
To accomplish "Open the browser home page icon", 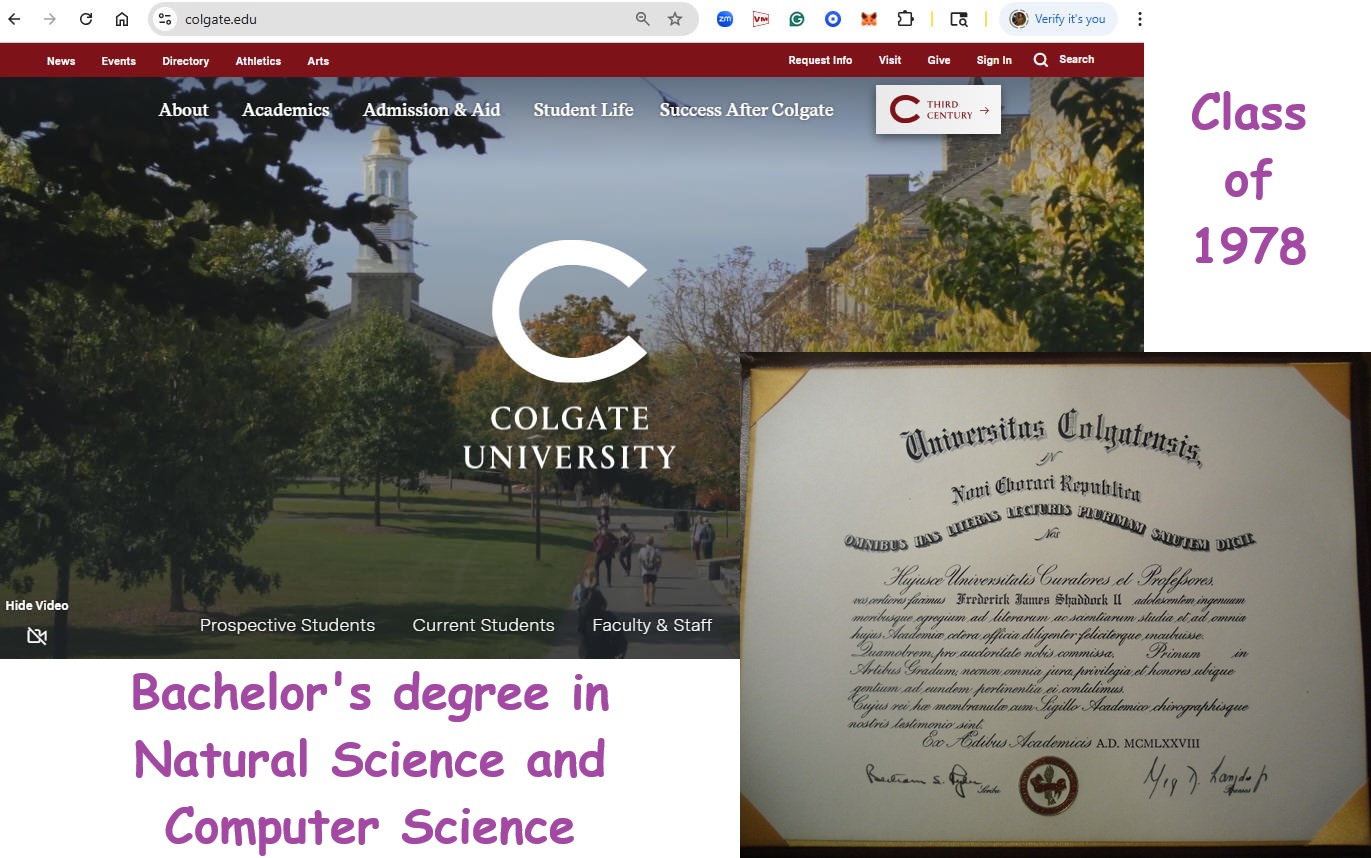I will click(122, 19).
